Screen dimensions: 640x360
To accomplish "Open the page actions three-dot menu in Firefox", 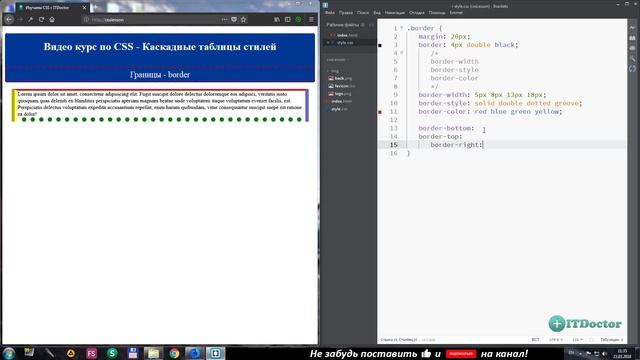I will tap(224, 19).
